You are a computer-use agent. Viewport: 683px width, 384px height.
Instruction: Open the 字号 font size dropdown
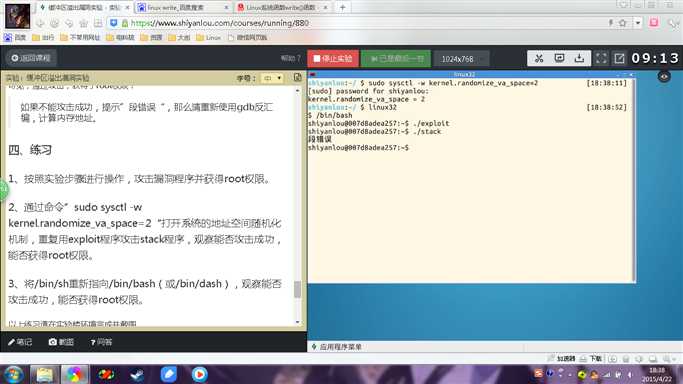click(x=272, y=78)
